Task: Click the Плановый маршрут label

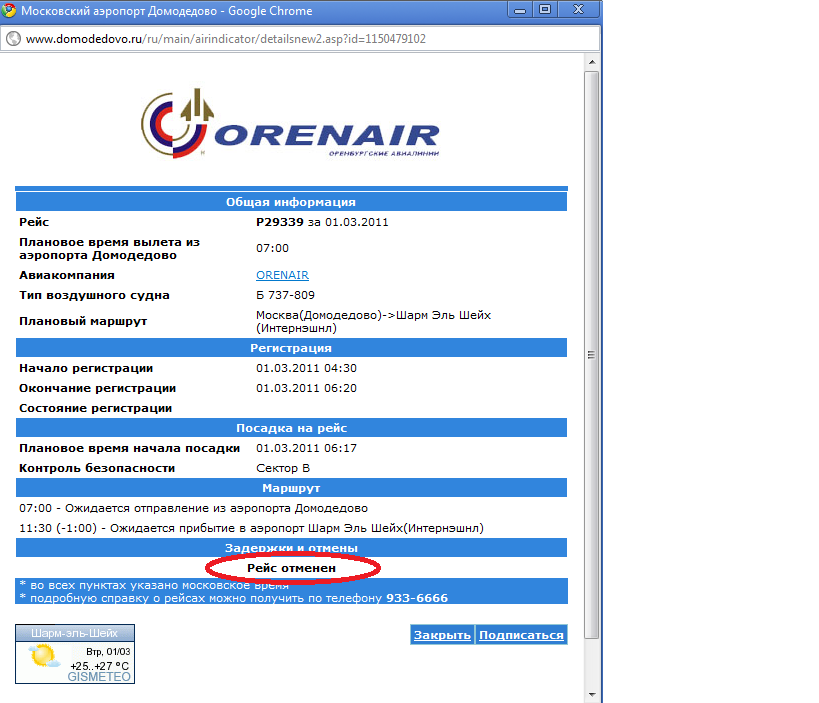Action: coord(83,321)
